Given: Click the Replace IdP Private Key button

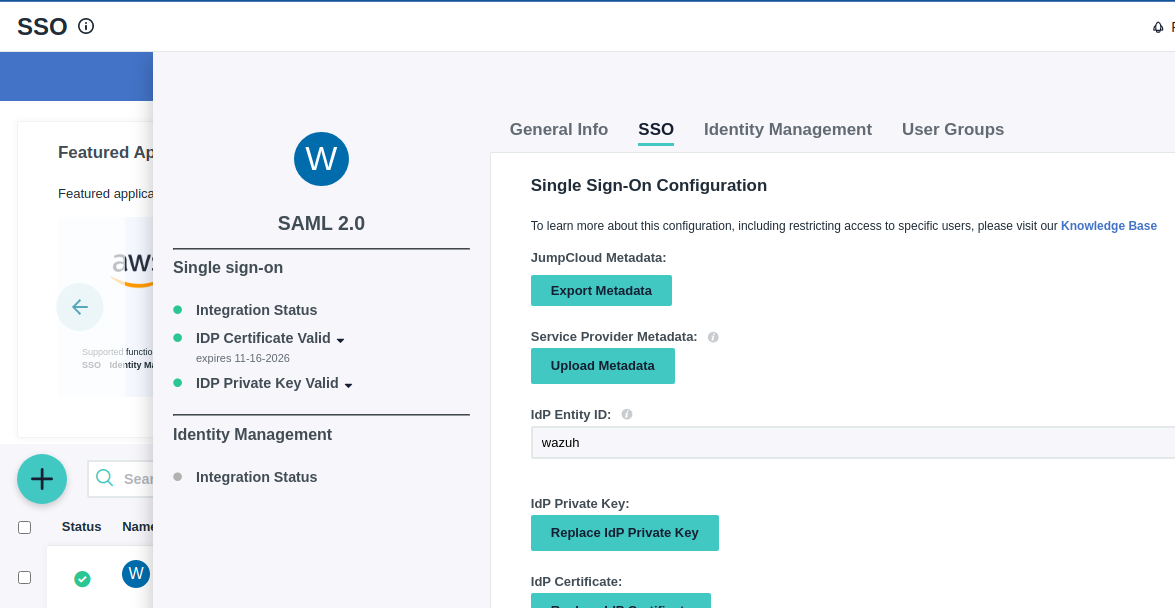Looking at the screenshot, I should pos(624,533).
